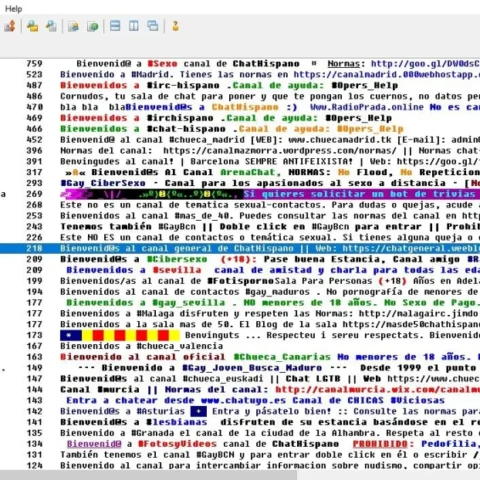Select the row with 268 users
This screenshot has height=480, width=480.
[x=240, y=205]
